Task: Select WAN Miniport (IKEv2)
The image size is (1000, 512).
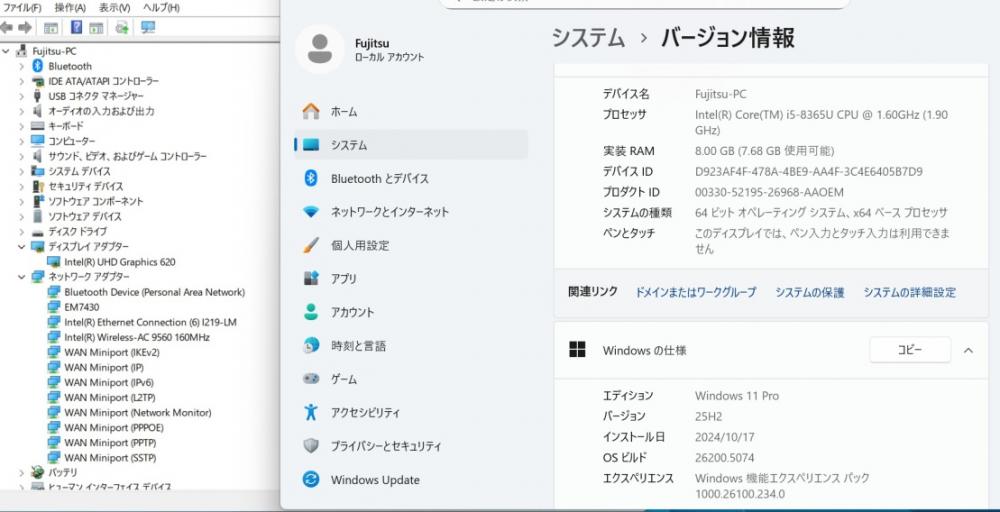Action: click(112, 352)
